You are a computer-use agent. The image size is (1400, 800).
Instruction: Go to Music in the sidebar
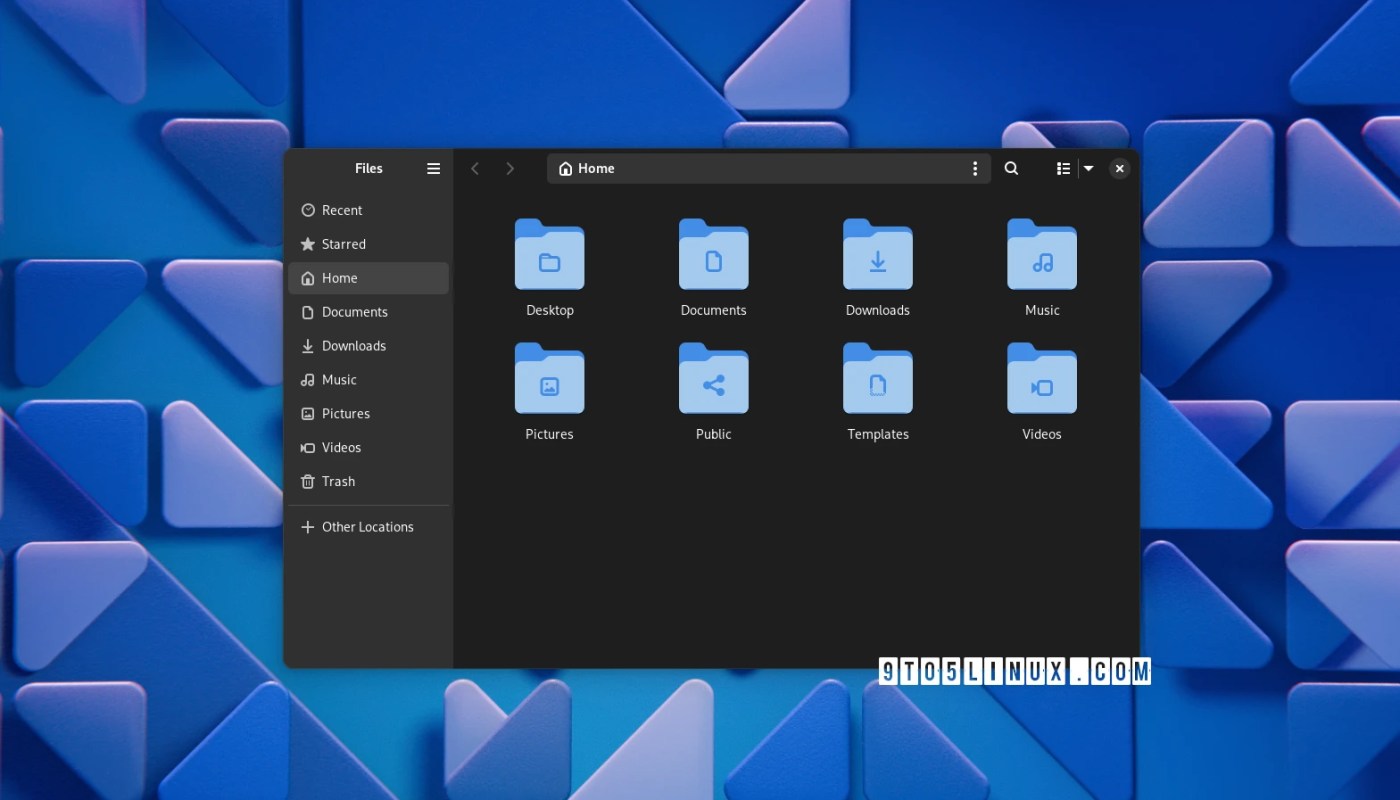[368, 380]
